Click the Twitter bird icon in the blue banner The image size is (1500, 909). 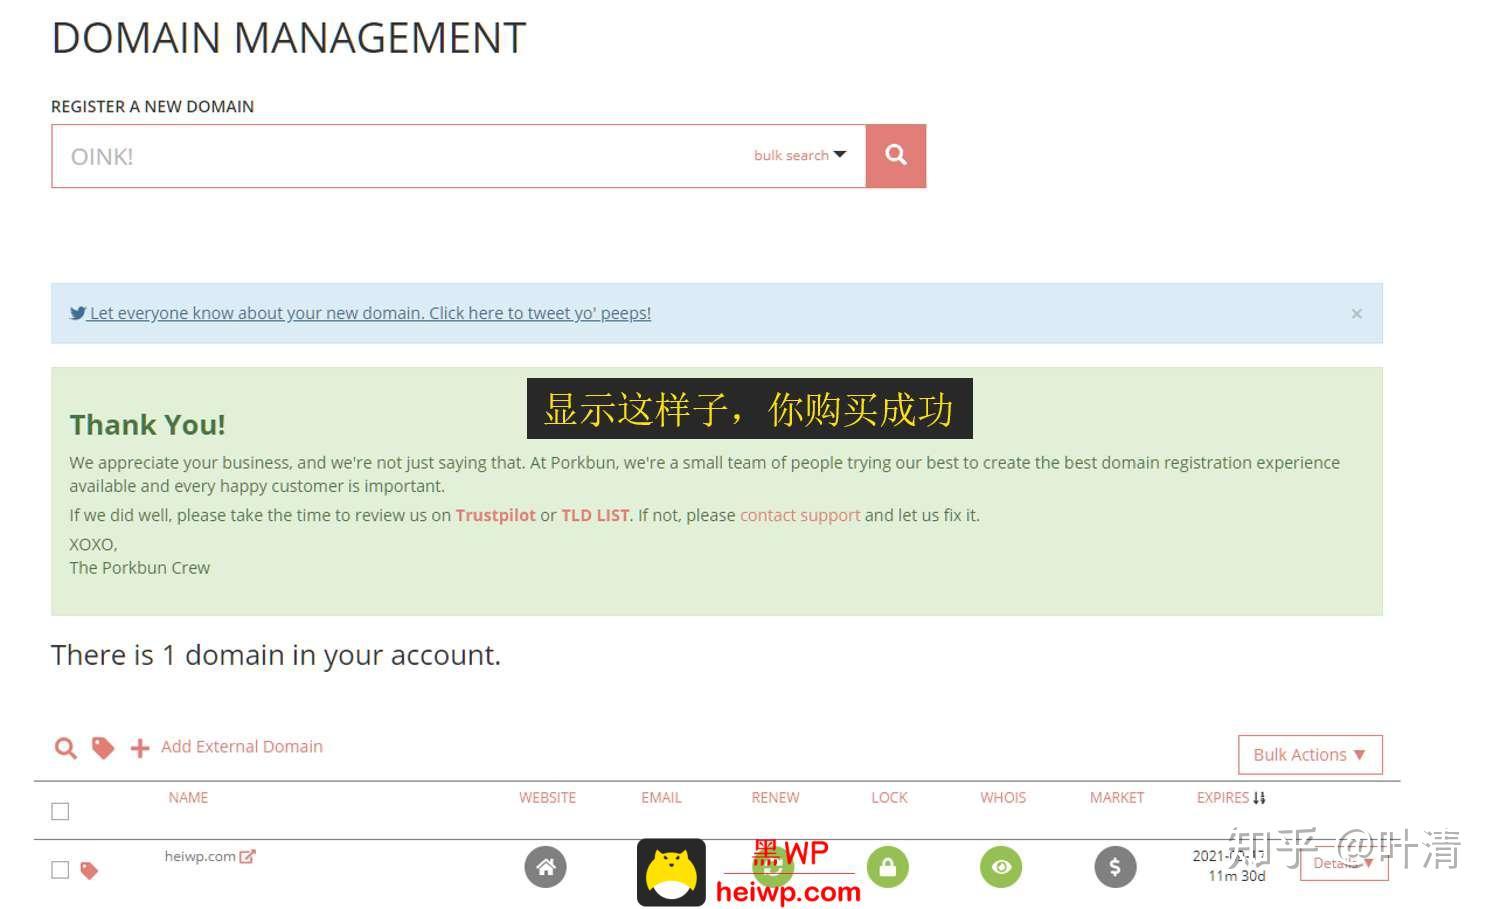click(78, 313)
